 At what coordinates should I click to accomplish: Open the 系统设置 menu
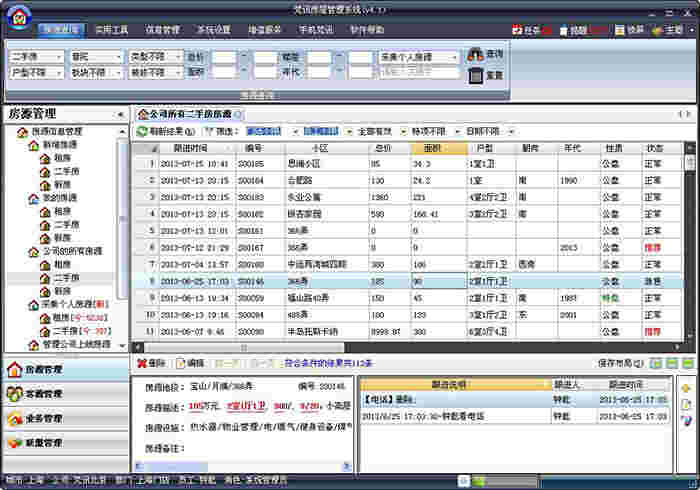click(x=214, y=30)
